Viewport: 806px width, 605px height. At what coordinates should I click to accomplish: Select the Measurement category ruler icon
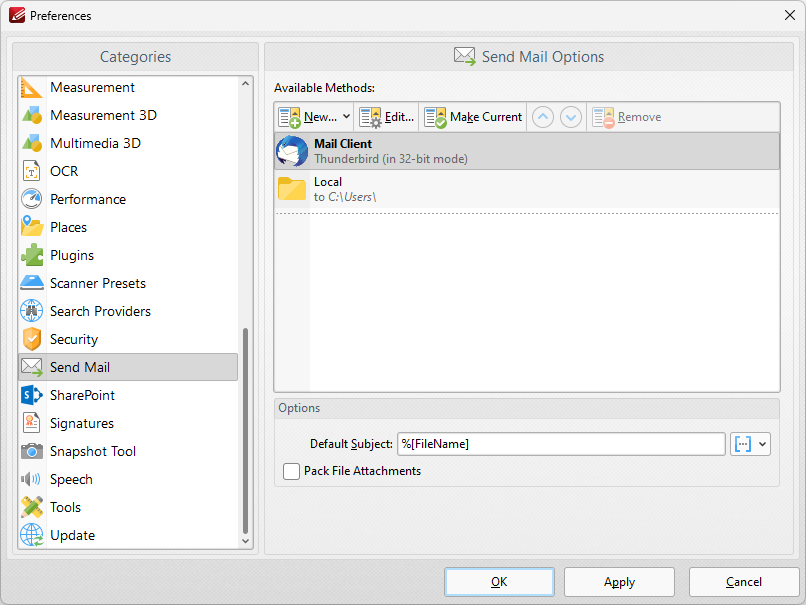coord(31,87)
